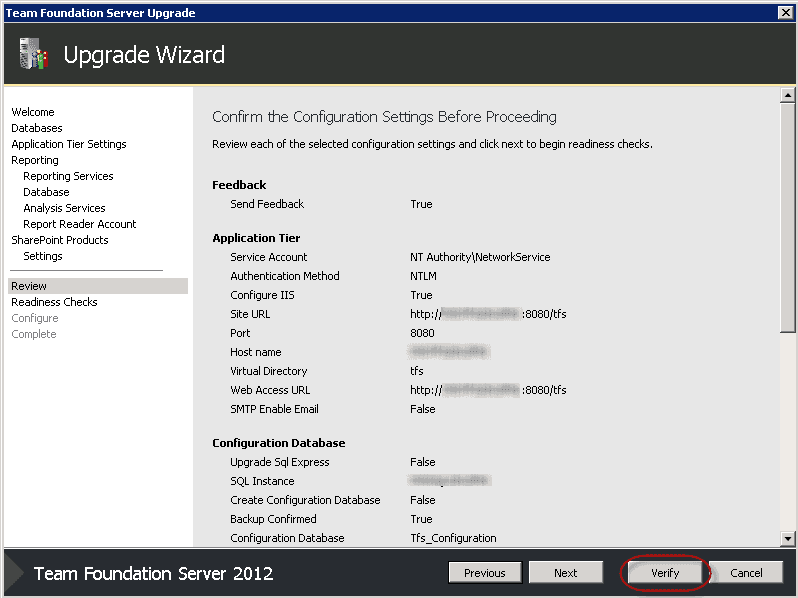Screen dimensions: 798x598
Task: Select Analysis Services step
Action: (x=64, y=208)
